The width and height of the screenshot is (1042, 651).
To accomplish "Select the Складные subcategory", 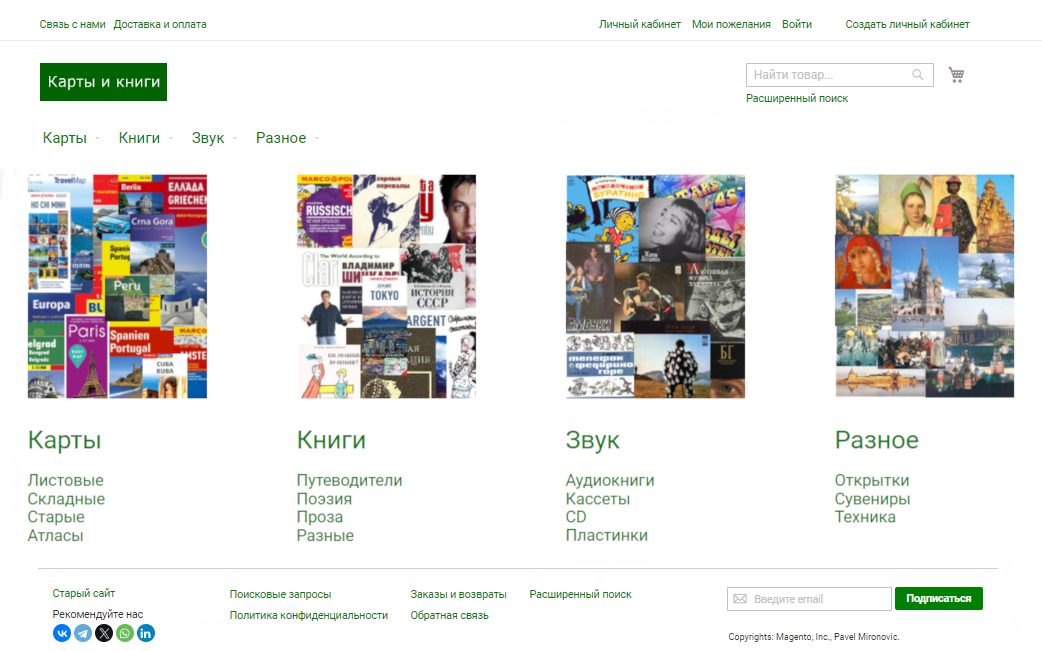I will [66, 499].
